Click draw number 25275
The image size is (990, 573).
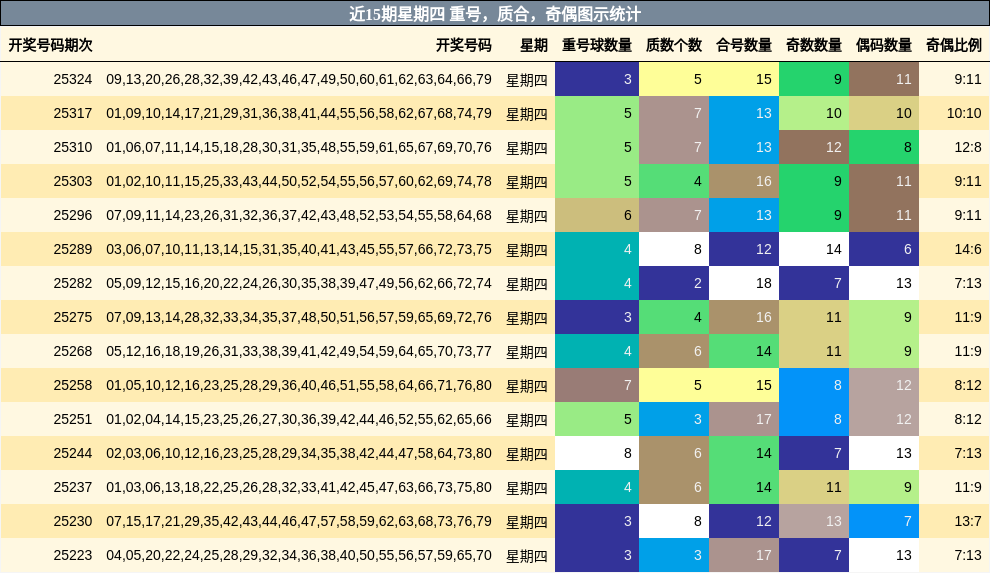tap(73, 317)
